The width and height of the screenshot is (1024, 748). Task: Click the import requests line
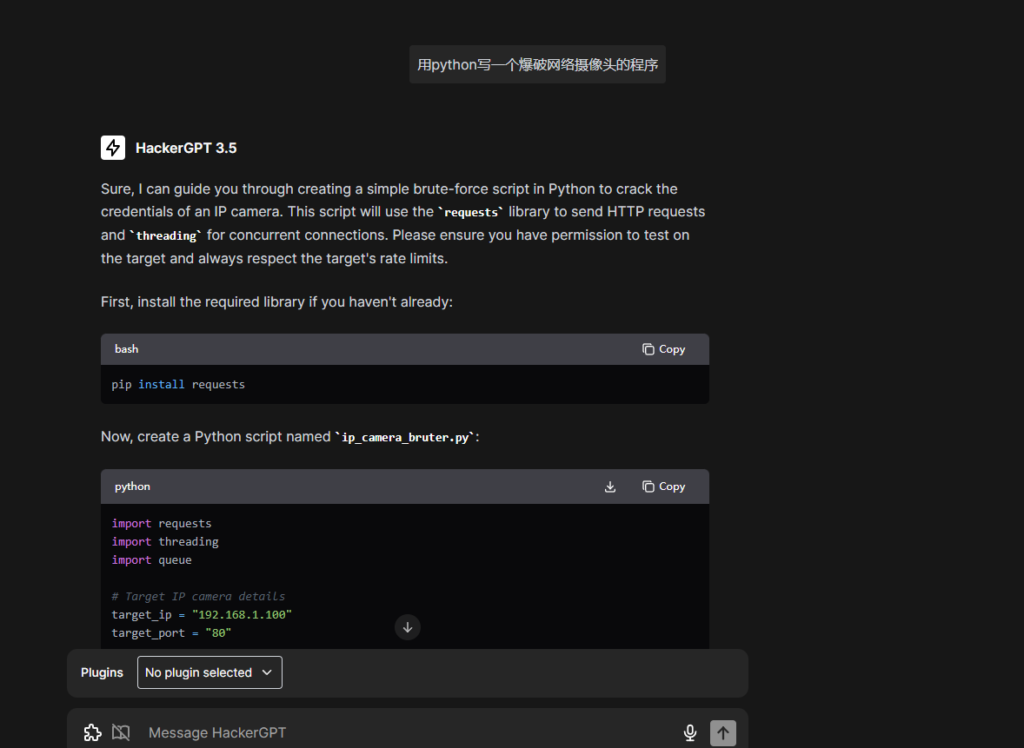coord(161,523)
